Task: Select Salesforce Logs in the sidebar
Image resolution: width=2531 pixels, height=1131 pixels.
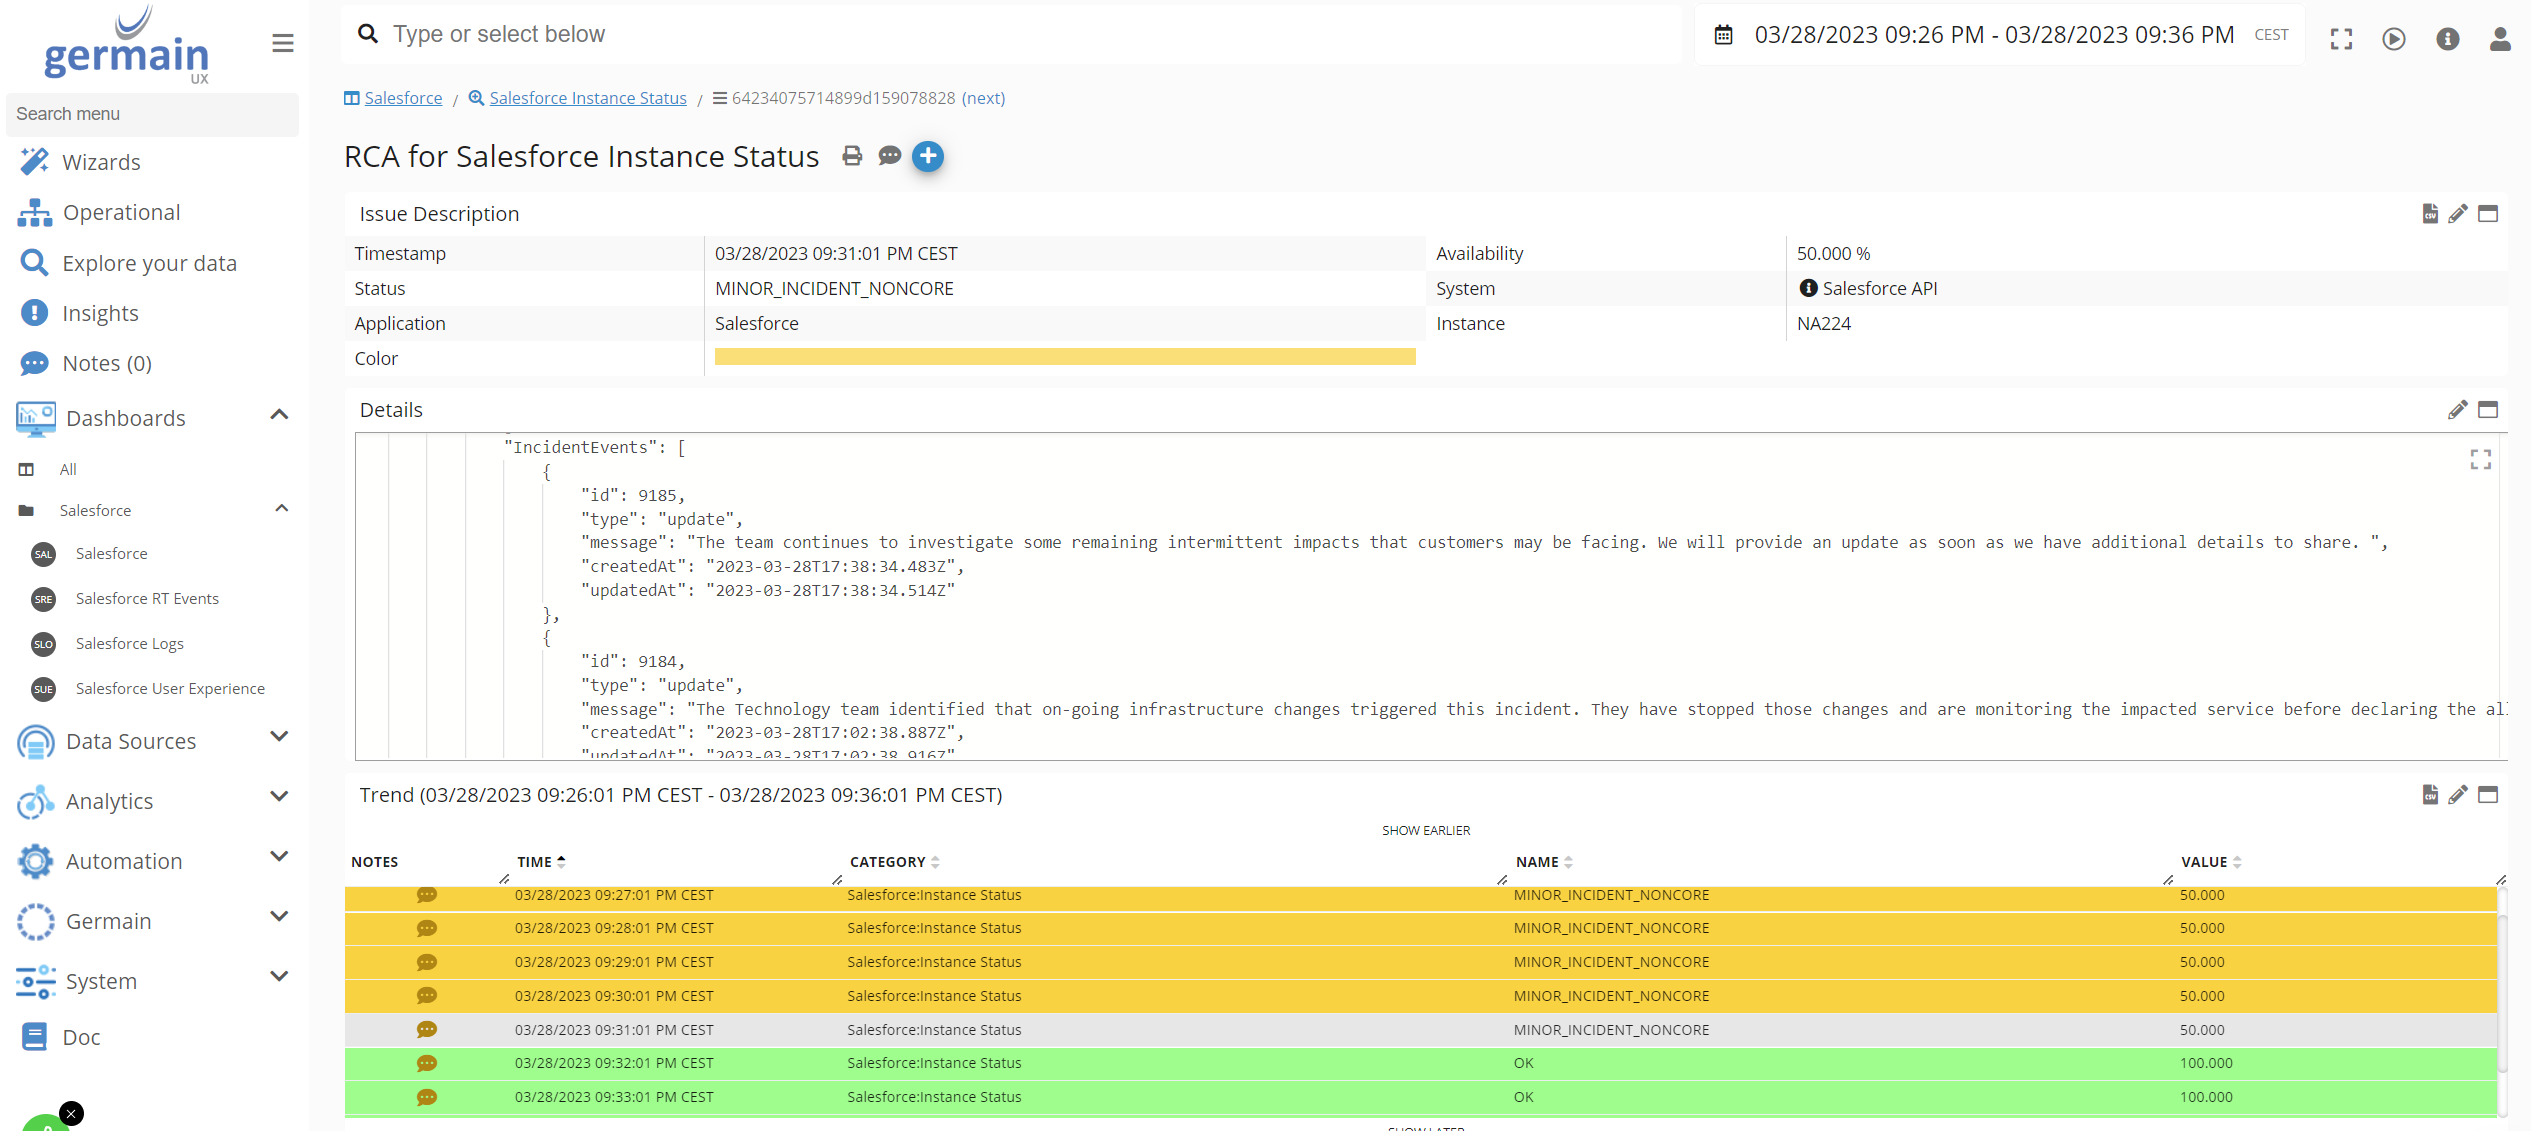Action: click(x=129, y=643)
